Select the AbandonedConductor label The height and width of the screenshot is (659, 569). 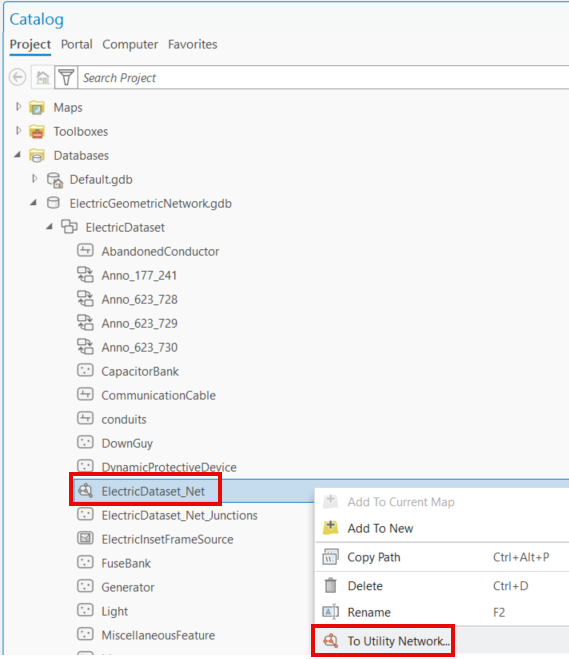coord(160,251)
